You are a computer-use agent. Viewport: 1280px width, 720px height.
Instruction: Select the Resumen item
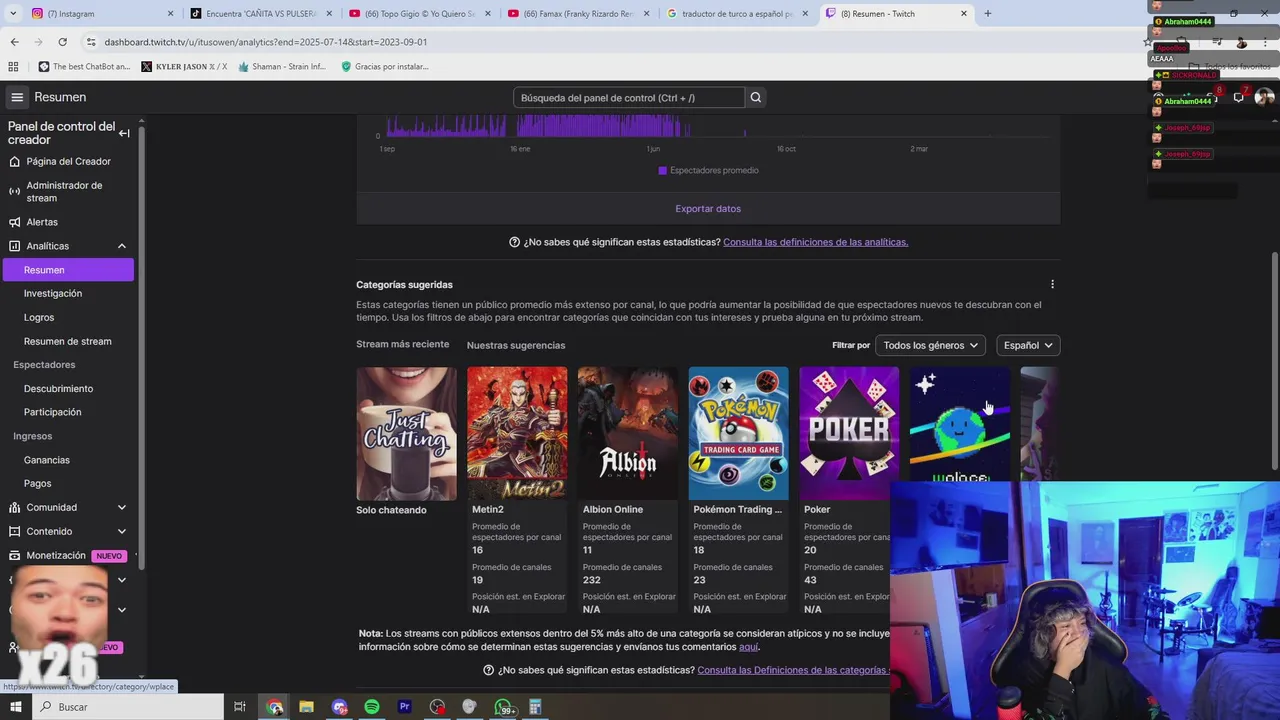68,270
